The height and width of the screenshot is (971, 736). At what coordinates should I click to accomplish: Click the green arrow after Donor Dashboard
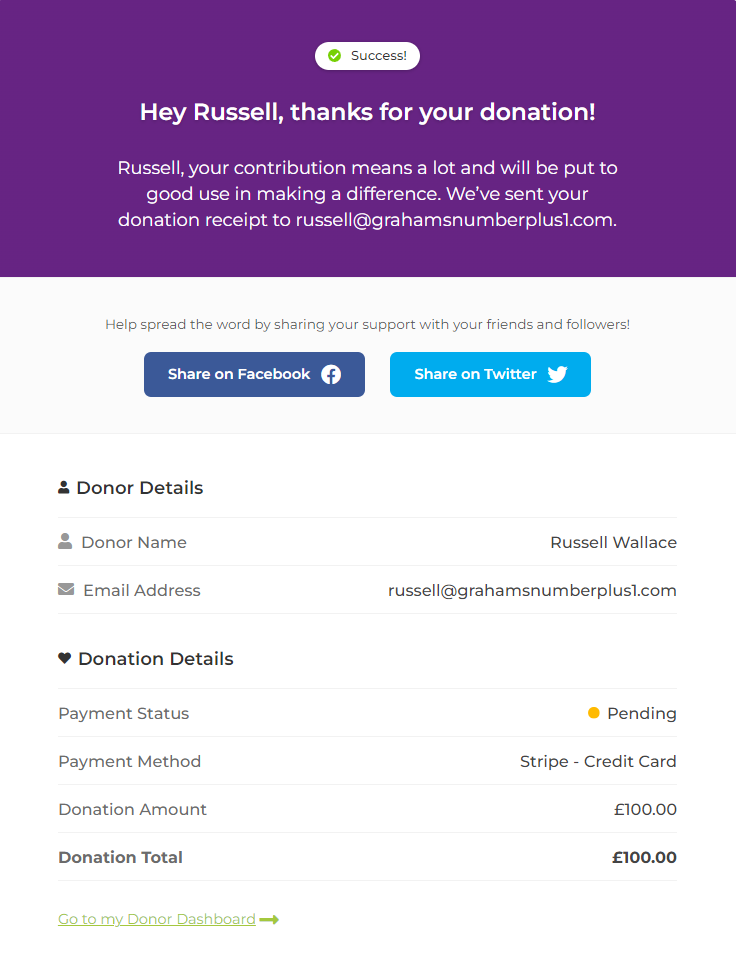tap(269, 920)
